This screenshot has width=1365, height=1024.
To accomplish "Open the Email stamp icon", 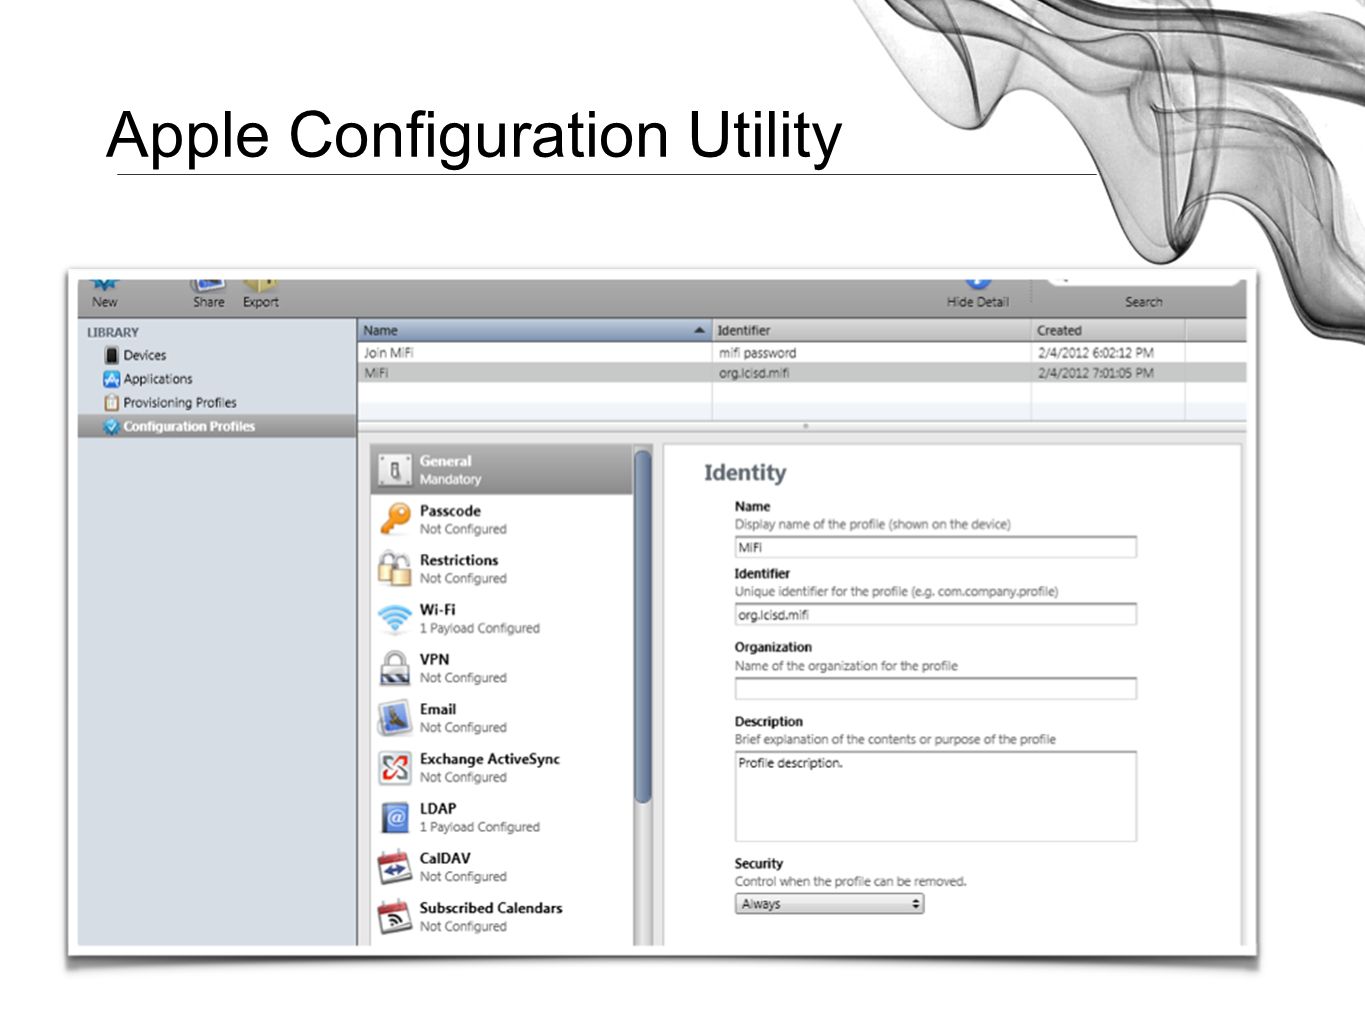I will pos(395,718).
